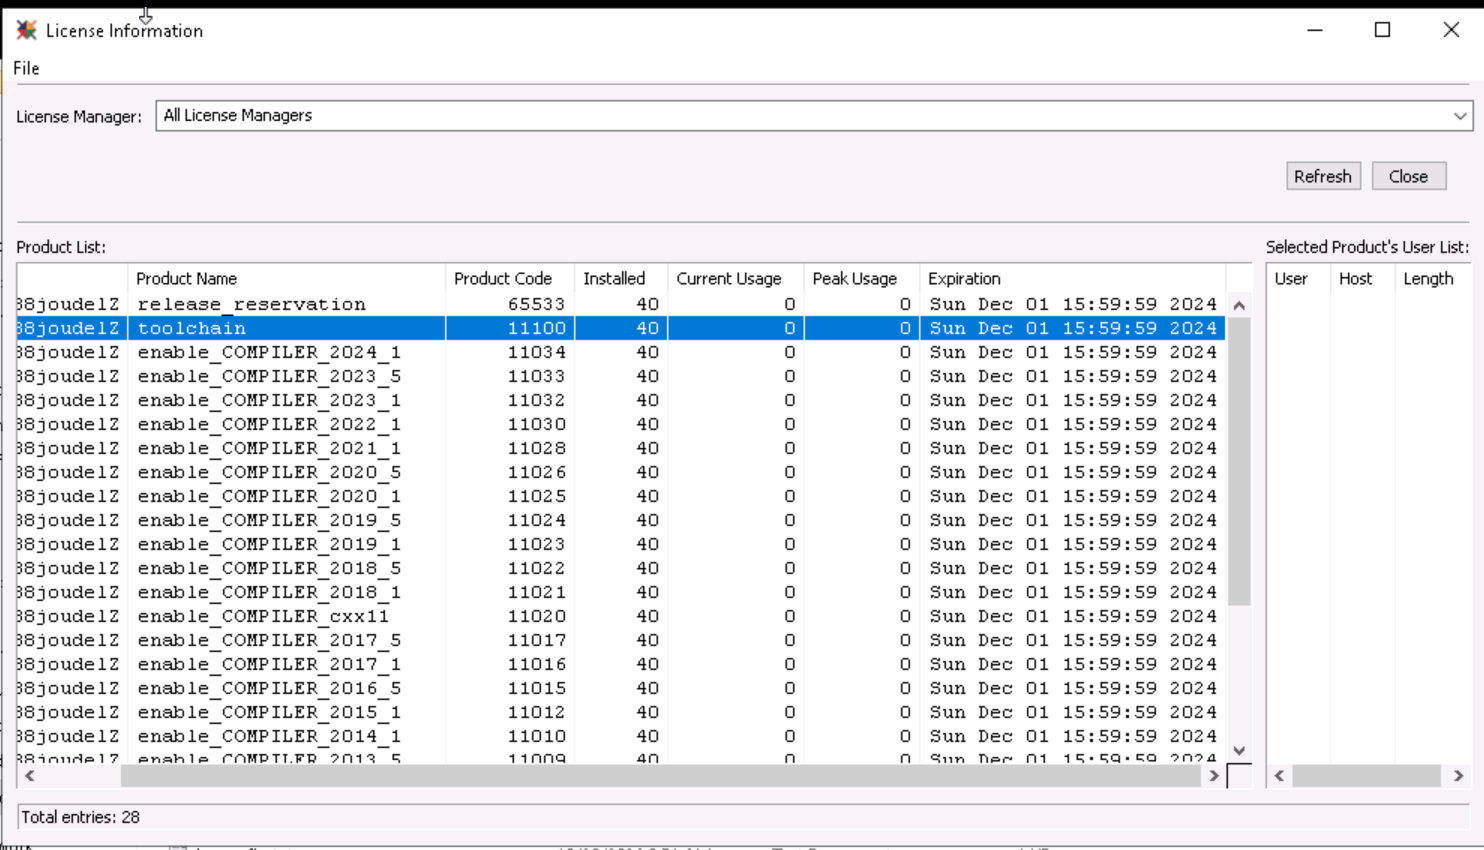Select enable_COMPILER_2015_1 row
1484x850 pixels.
[621, 712]
